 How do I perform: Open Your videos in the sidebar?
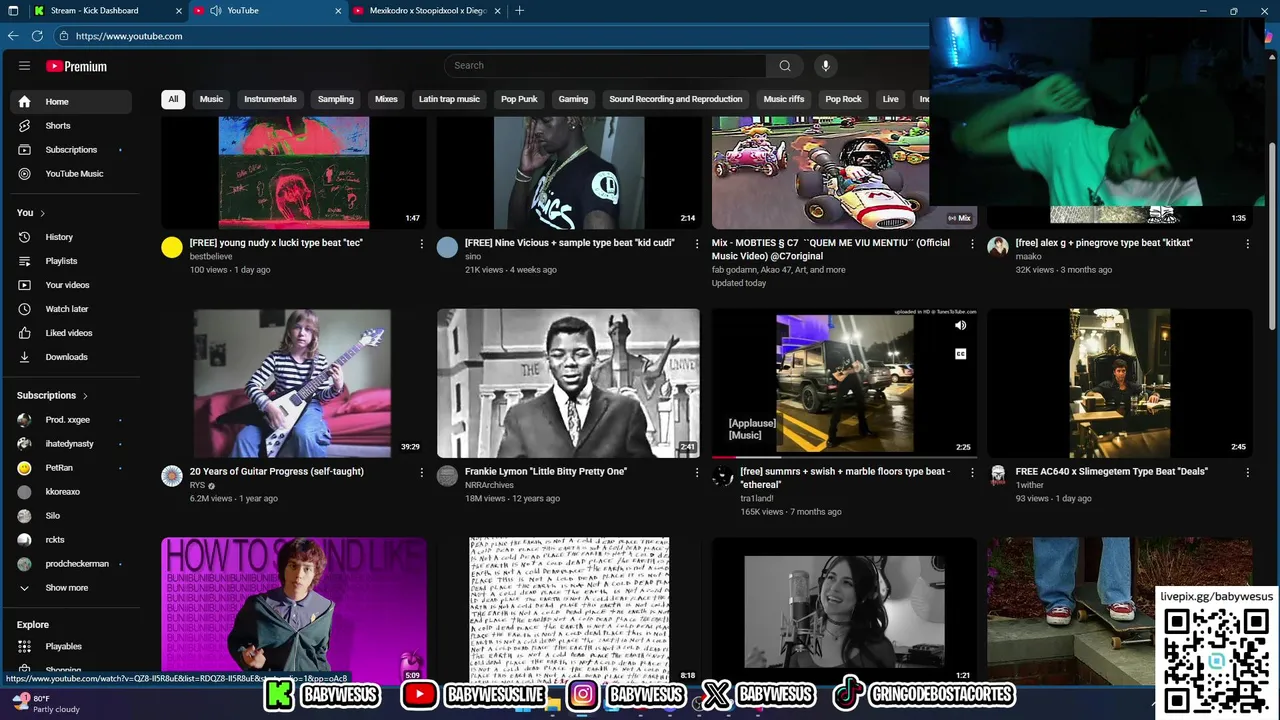click(x=71, y=285)
